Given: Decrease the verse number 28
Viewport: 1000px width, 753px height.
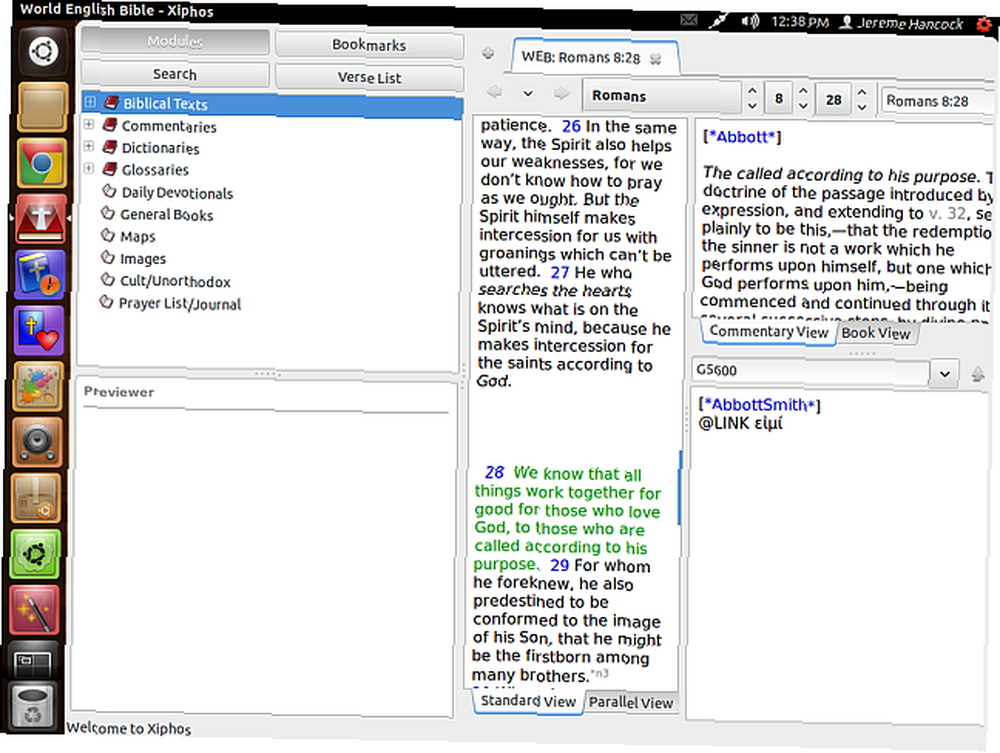Looking at the screenshot, I should pos(862,108).
